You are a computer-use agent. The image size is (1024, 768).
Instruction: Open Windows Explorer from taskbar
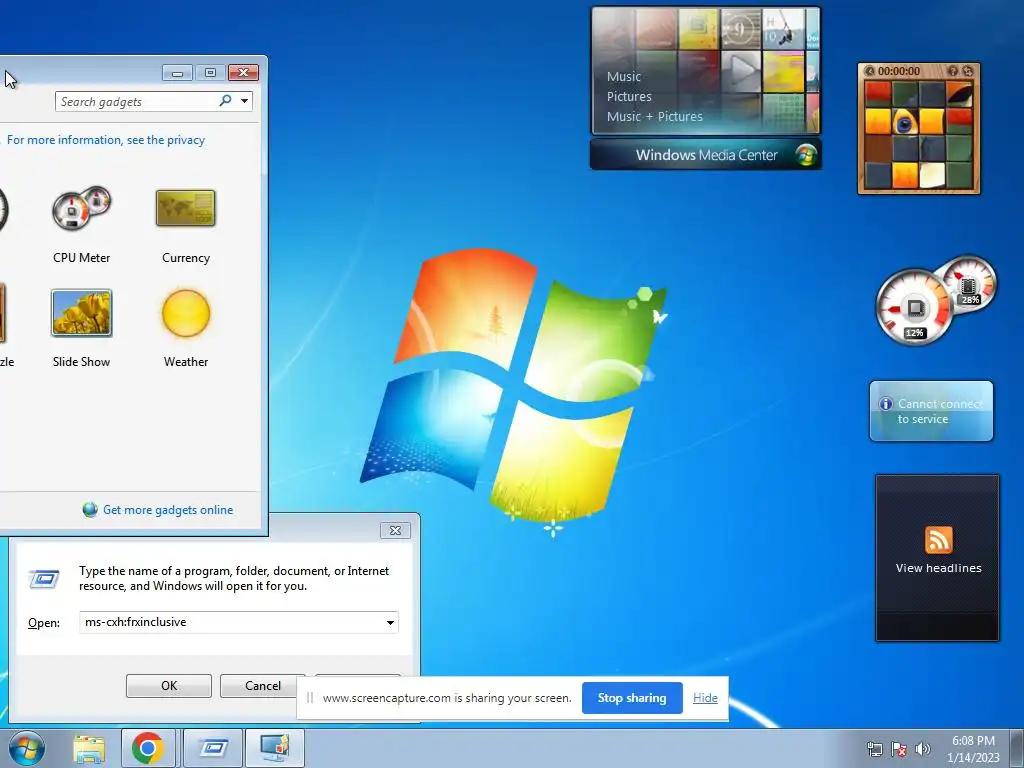pos(89,748)
